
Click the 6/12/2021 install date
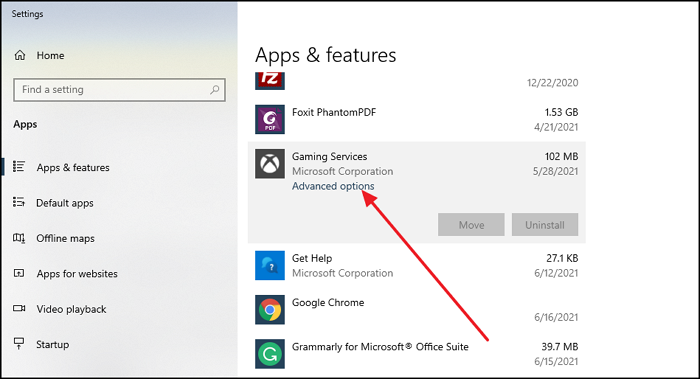(x=556, y=273)
